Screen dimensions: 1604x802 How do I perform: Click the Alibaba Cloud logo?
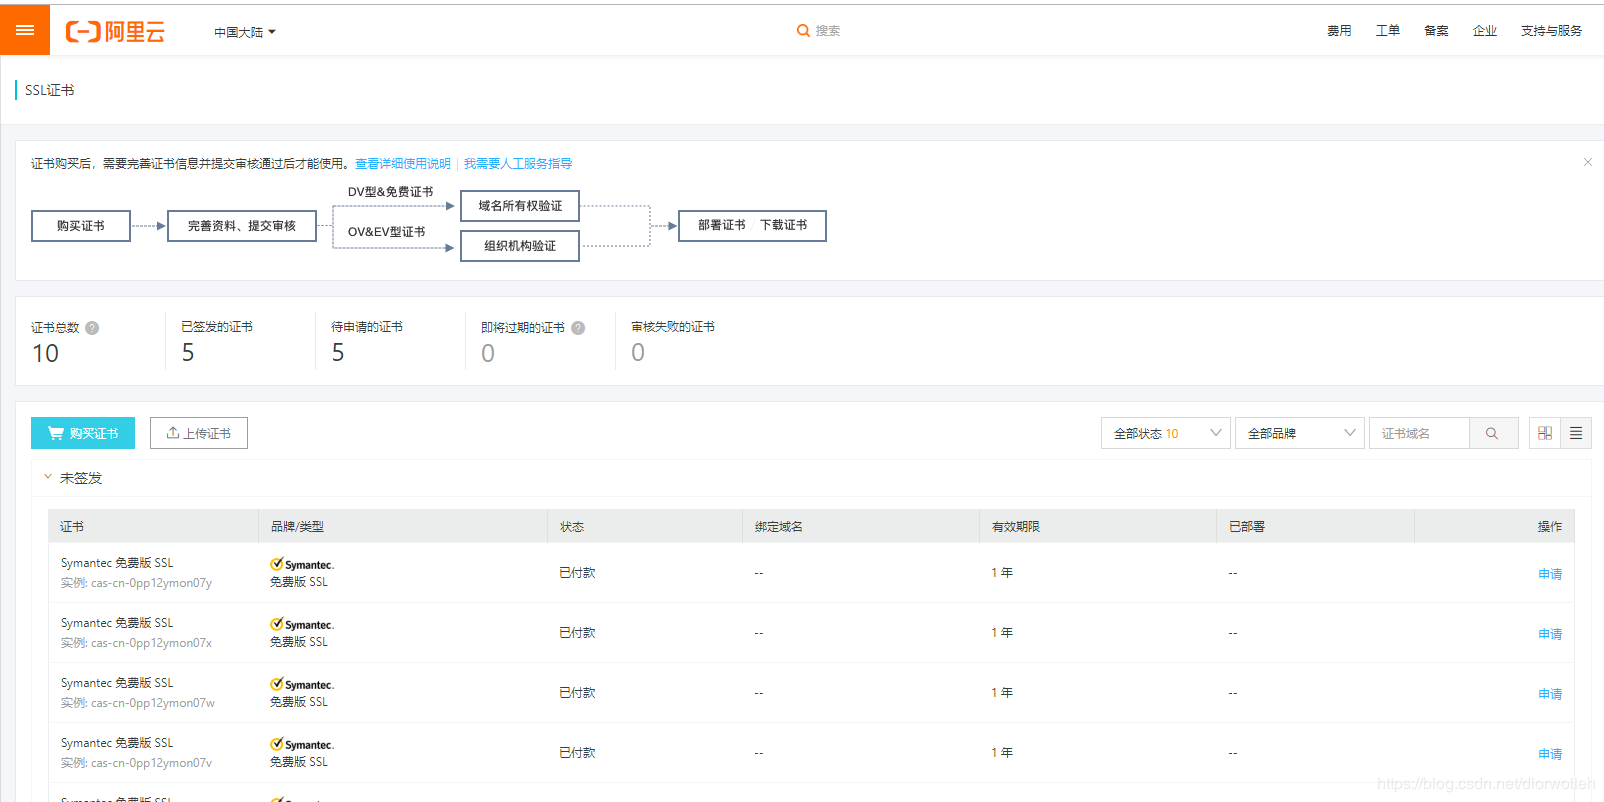click(x=115, y=32)
